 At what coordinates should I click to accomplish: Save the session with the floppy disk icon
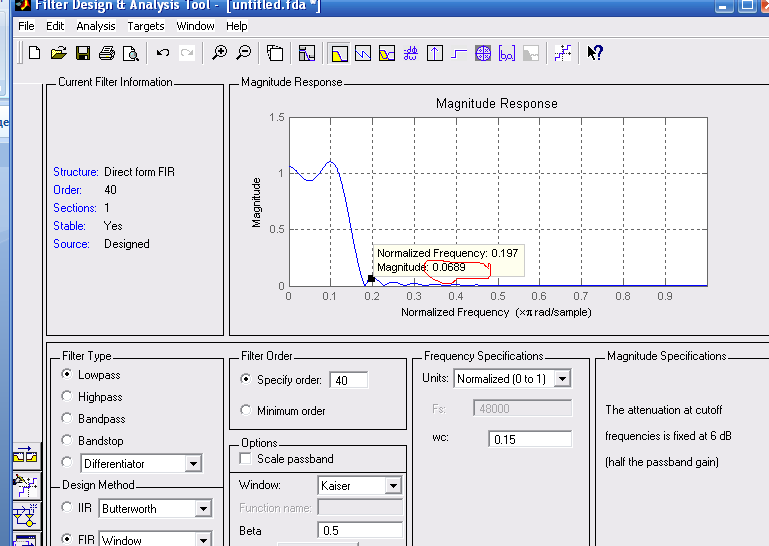[x=83, y=53]
